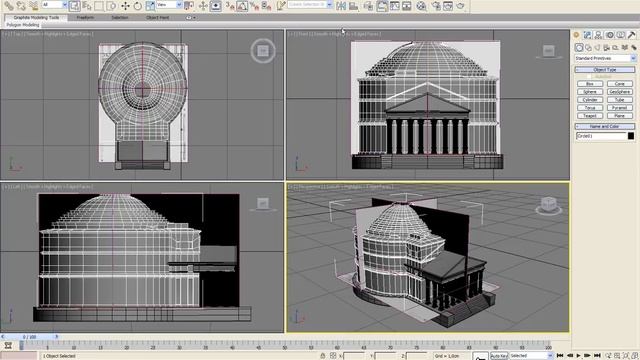
Task: Open the Motion command panel tab
Action: click(x=609, y=35)
